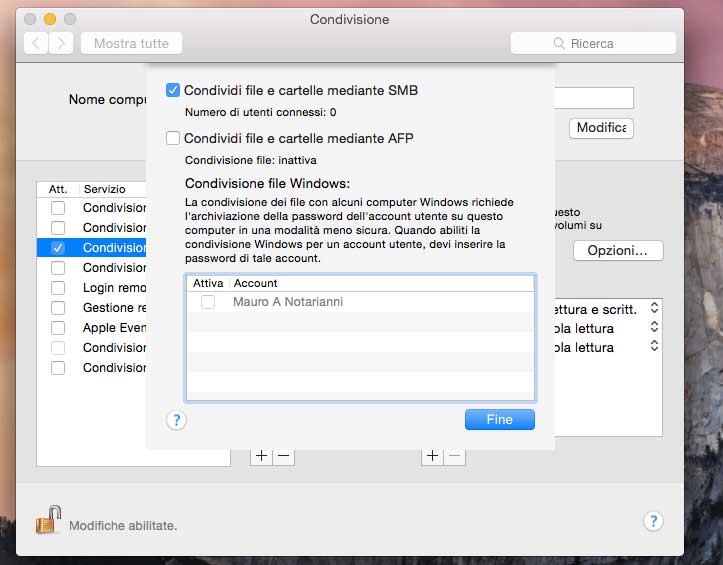Toggle Attiva checkbox for Mauro A Notarianni
The image size is (723, 565).
coord(208,302)
